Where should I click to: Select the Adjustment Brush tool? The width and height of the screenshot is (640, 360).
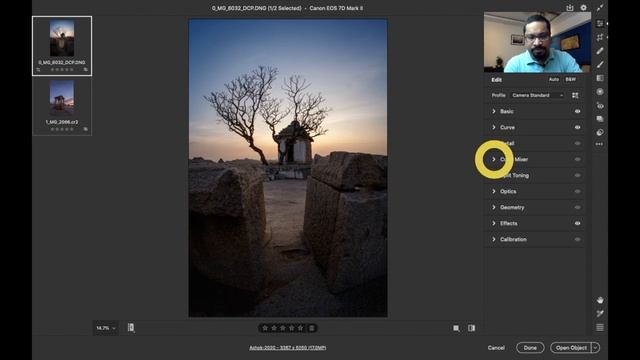[600, 64]
